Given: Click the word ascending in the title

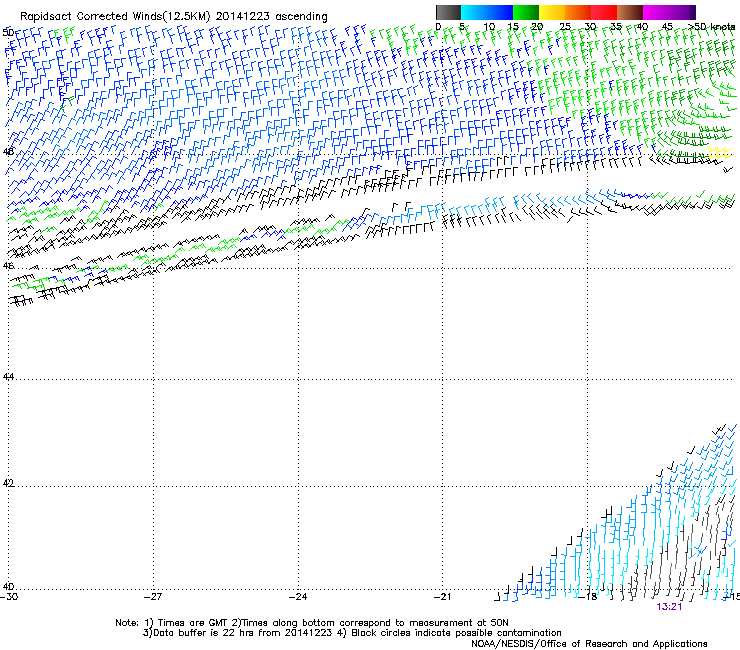Looking at the screenshot, I should click(301, 17).
